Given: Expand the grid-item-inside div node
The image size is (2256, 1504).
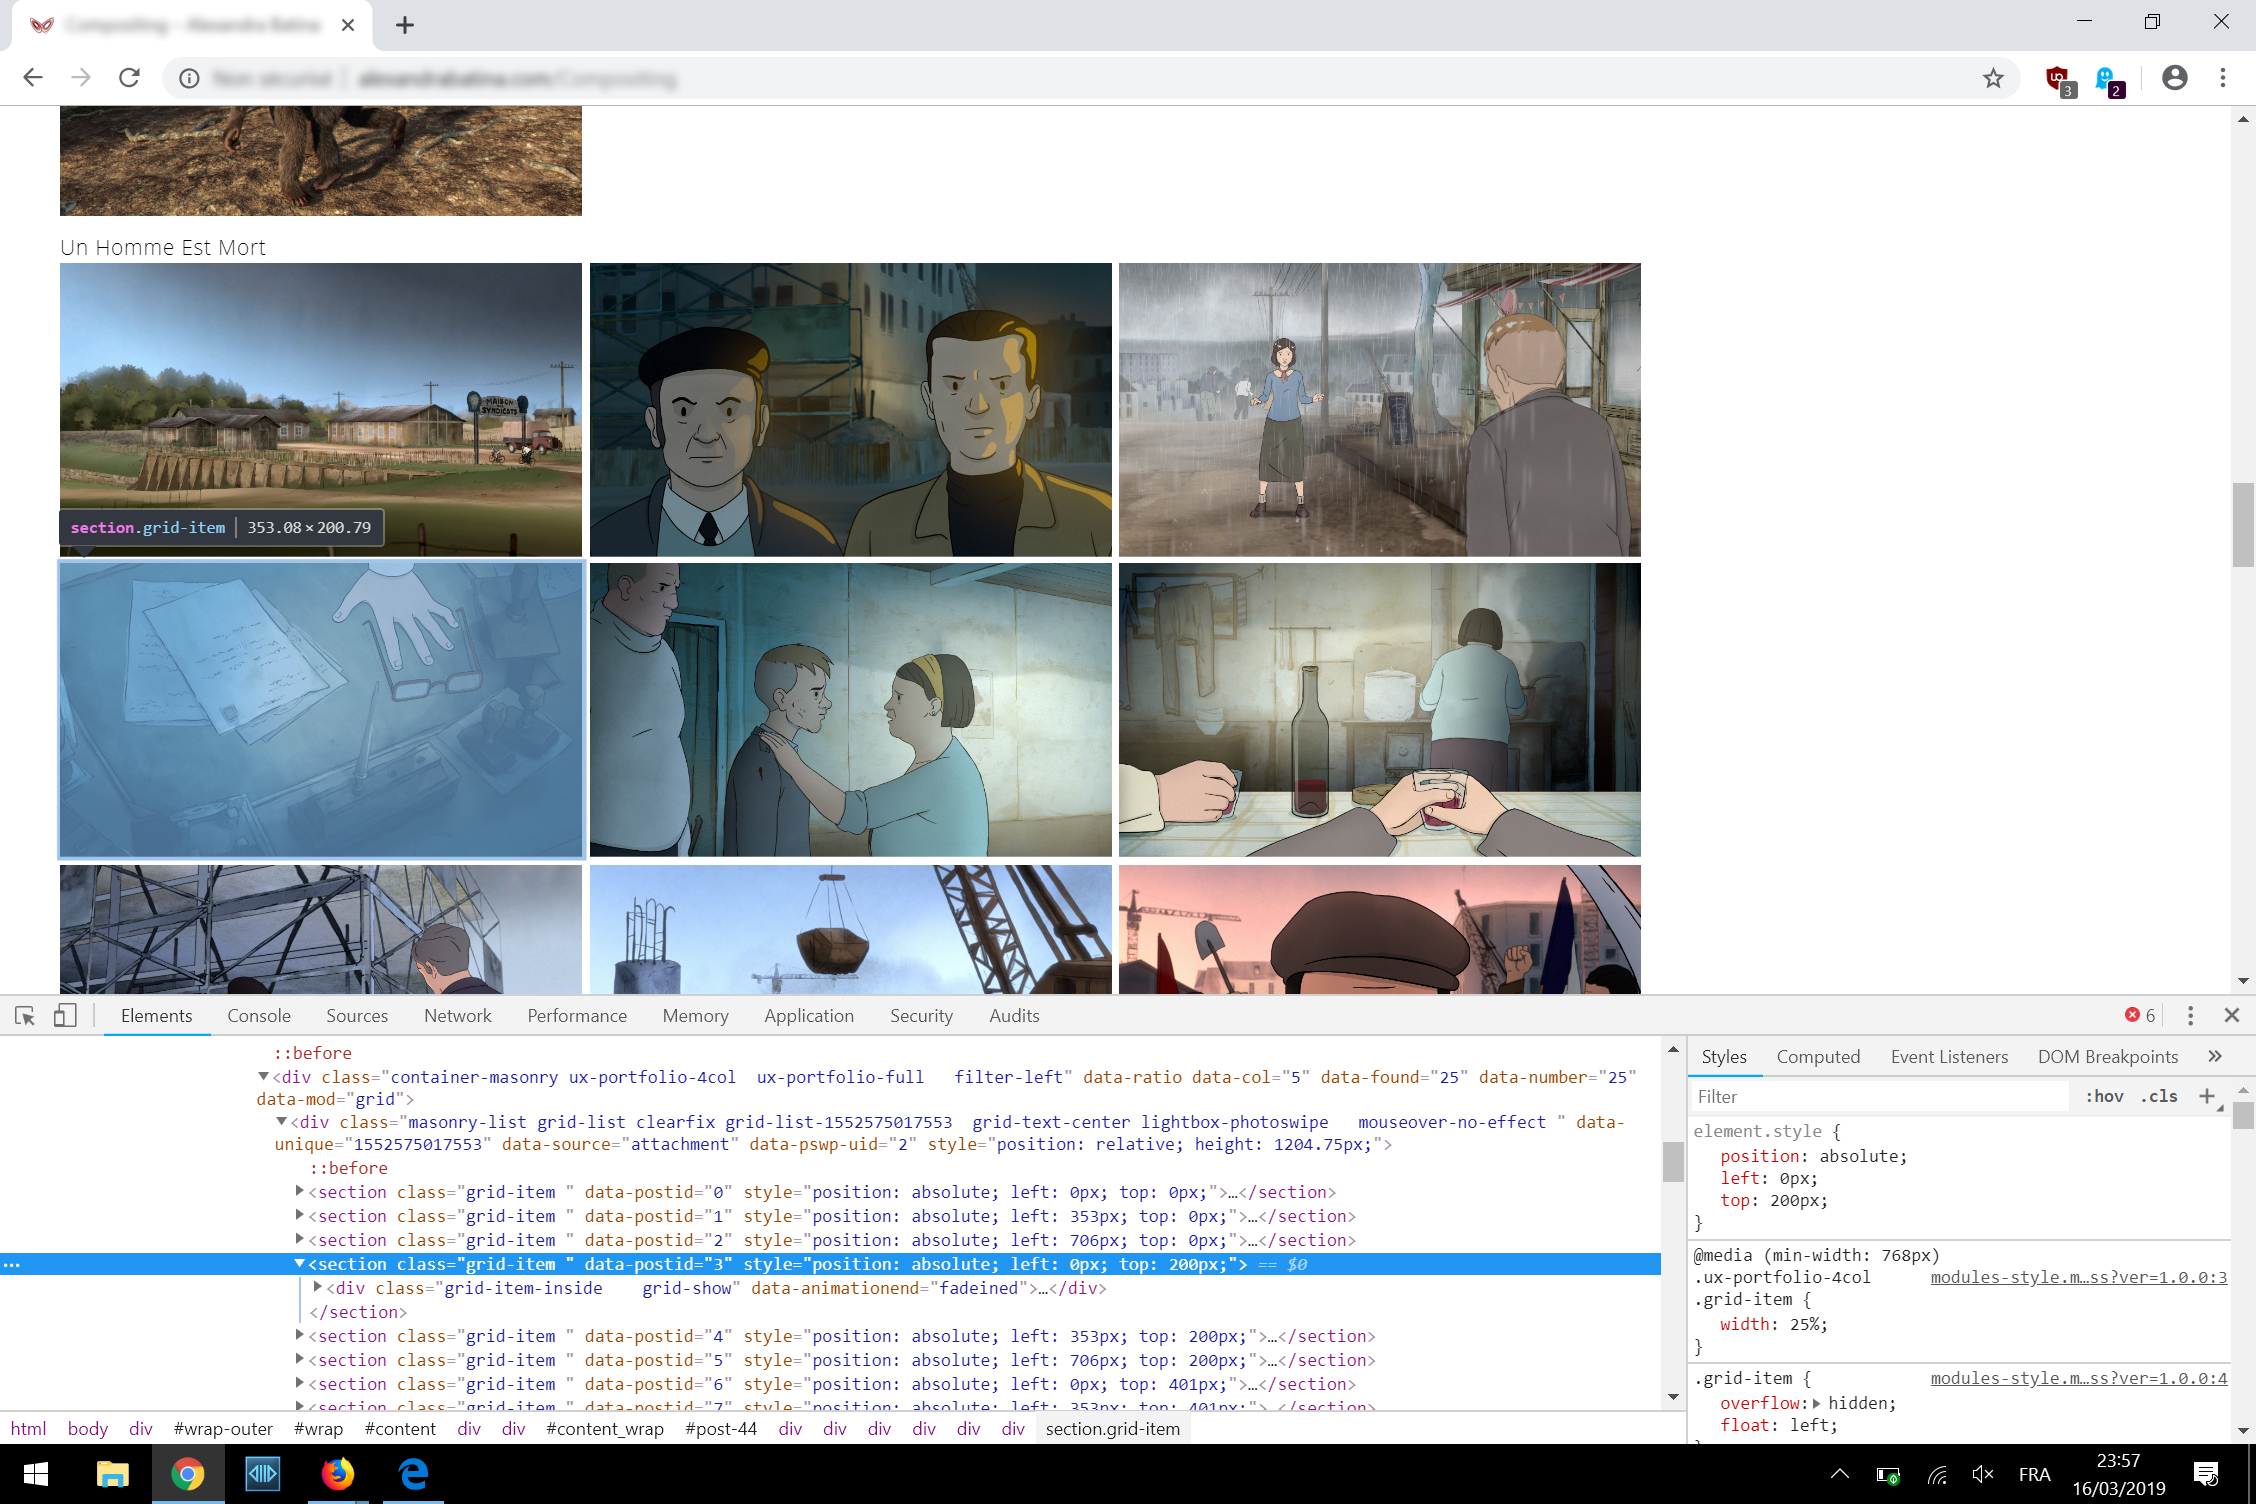Looking at the screenshot, I should [x=317, y=1288].
